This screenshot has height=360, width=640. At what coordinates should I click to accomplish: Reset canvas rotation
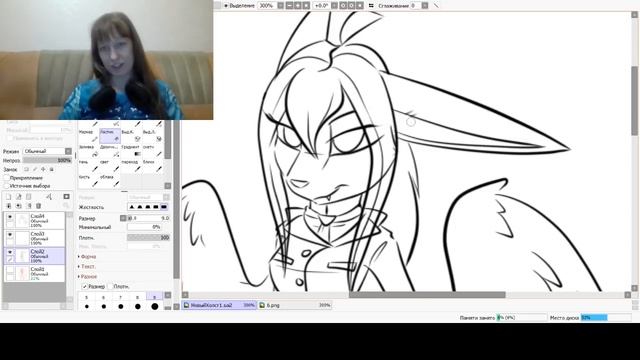(360, 6)
